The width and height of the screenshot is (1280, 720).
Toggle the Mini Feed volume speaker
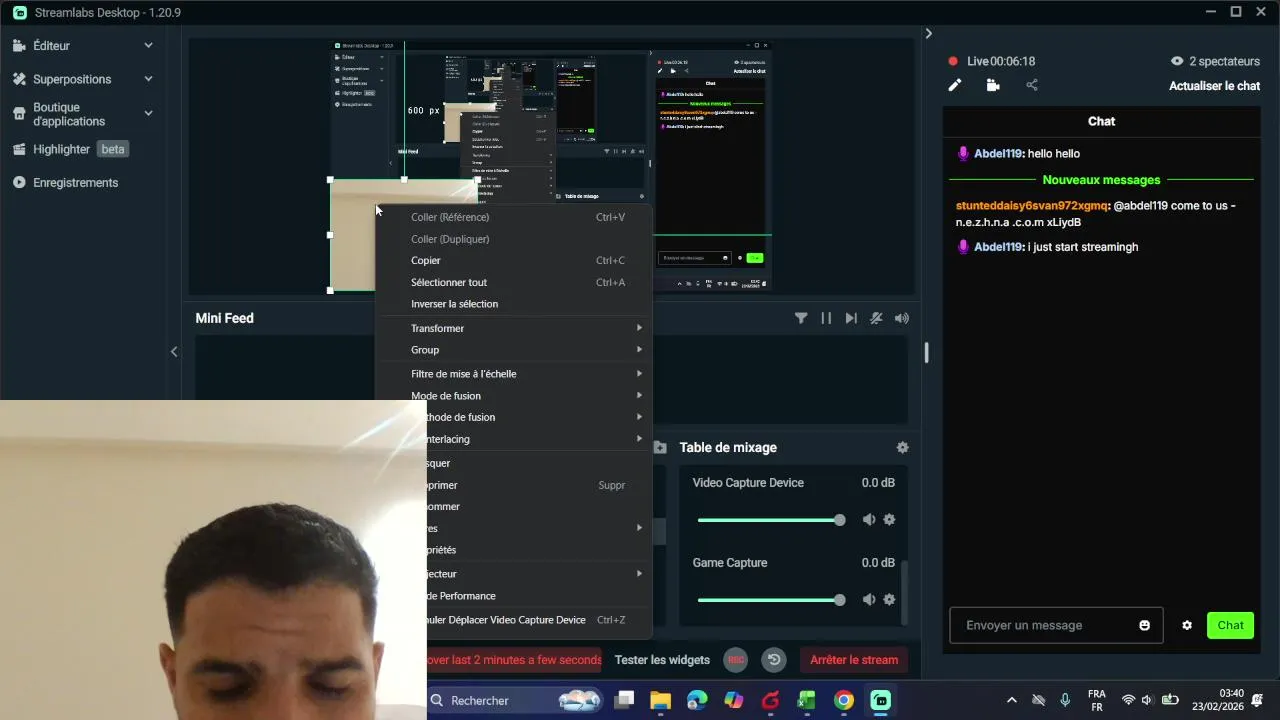(902, 318)
